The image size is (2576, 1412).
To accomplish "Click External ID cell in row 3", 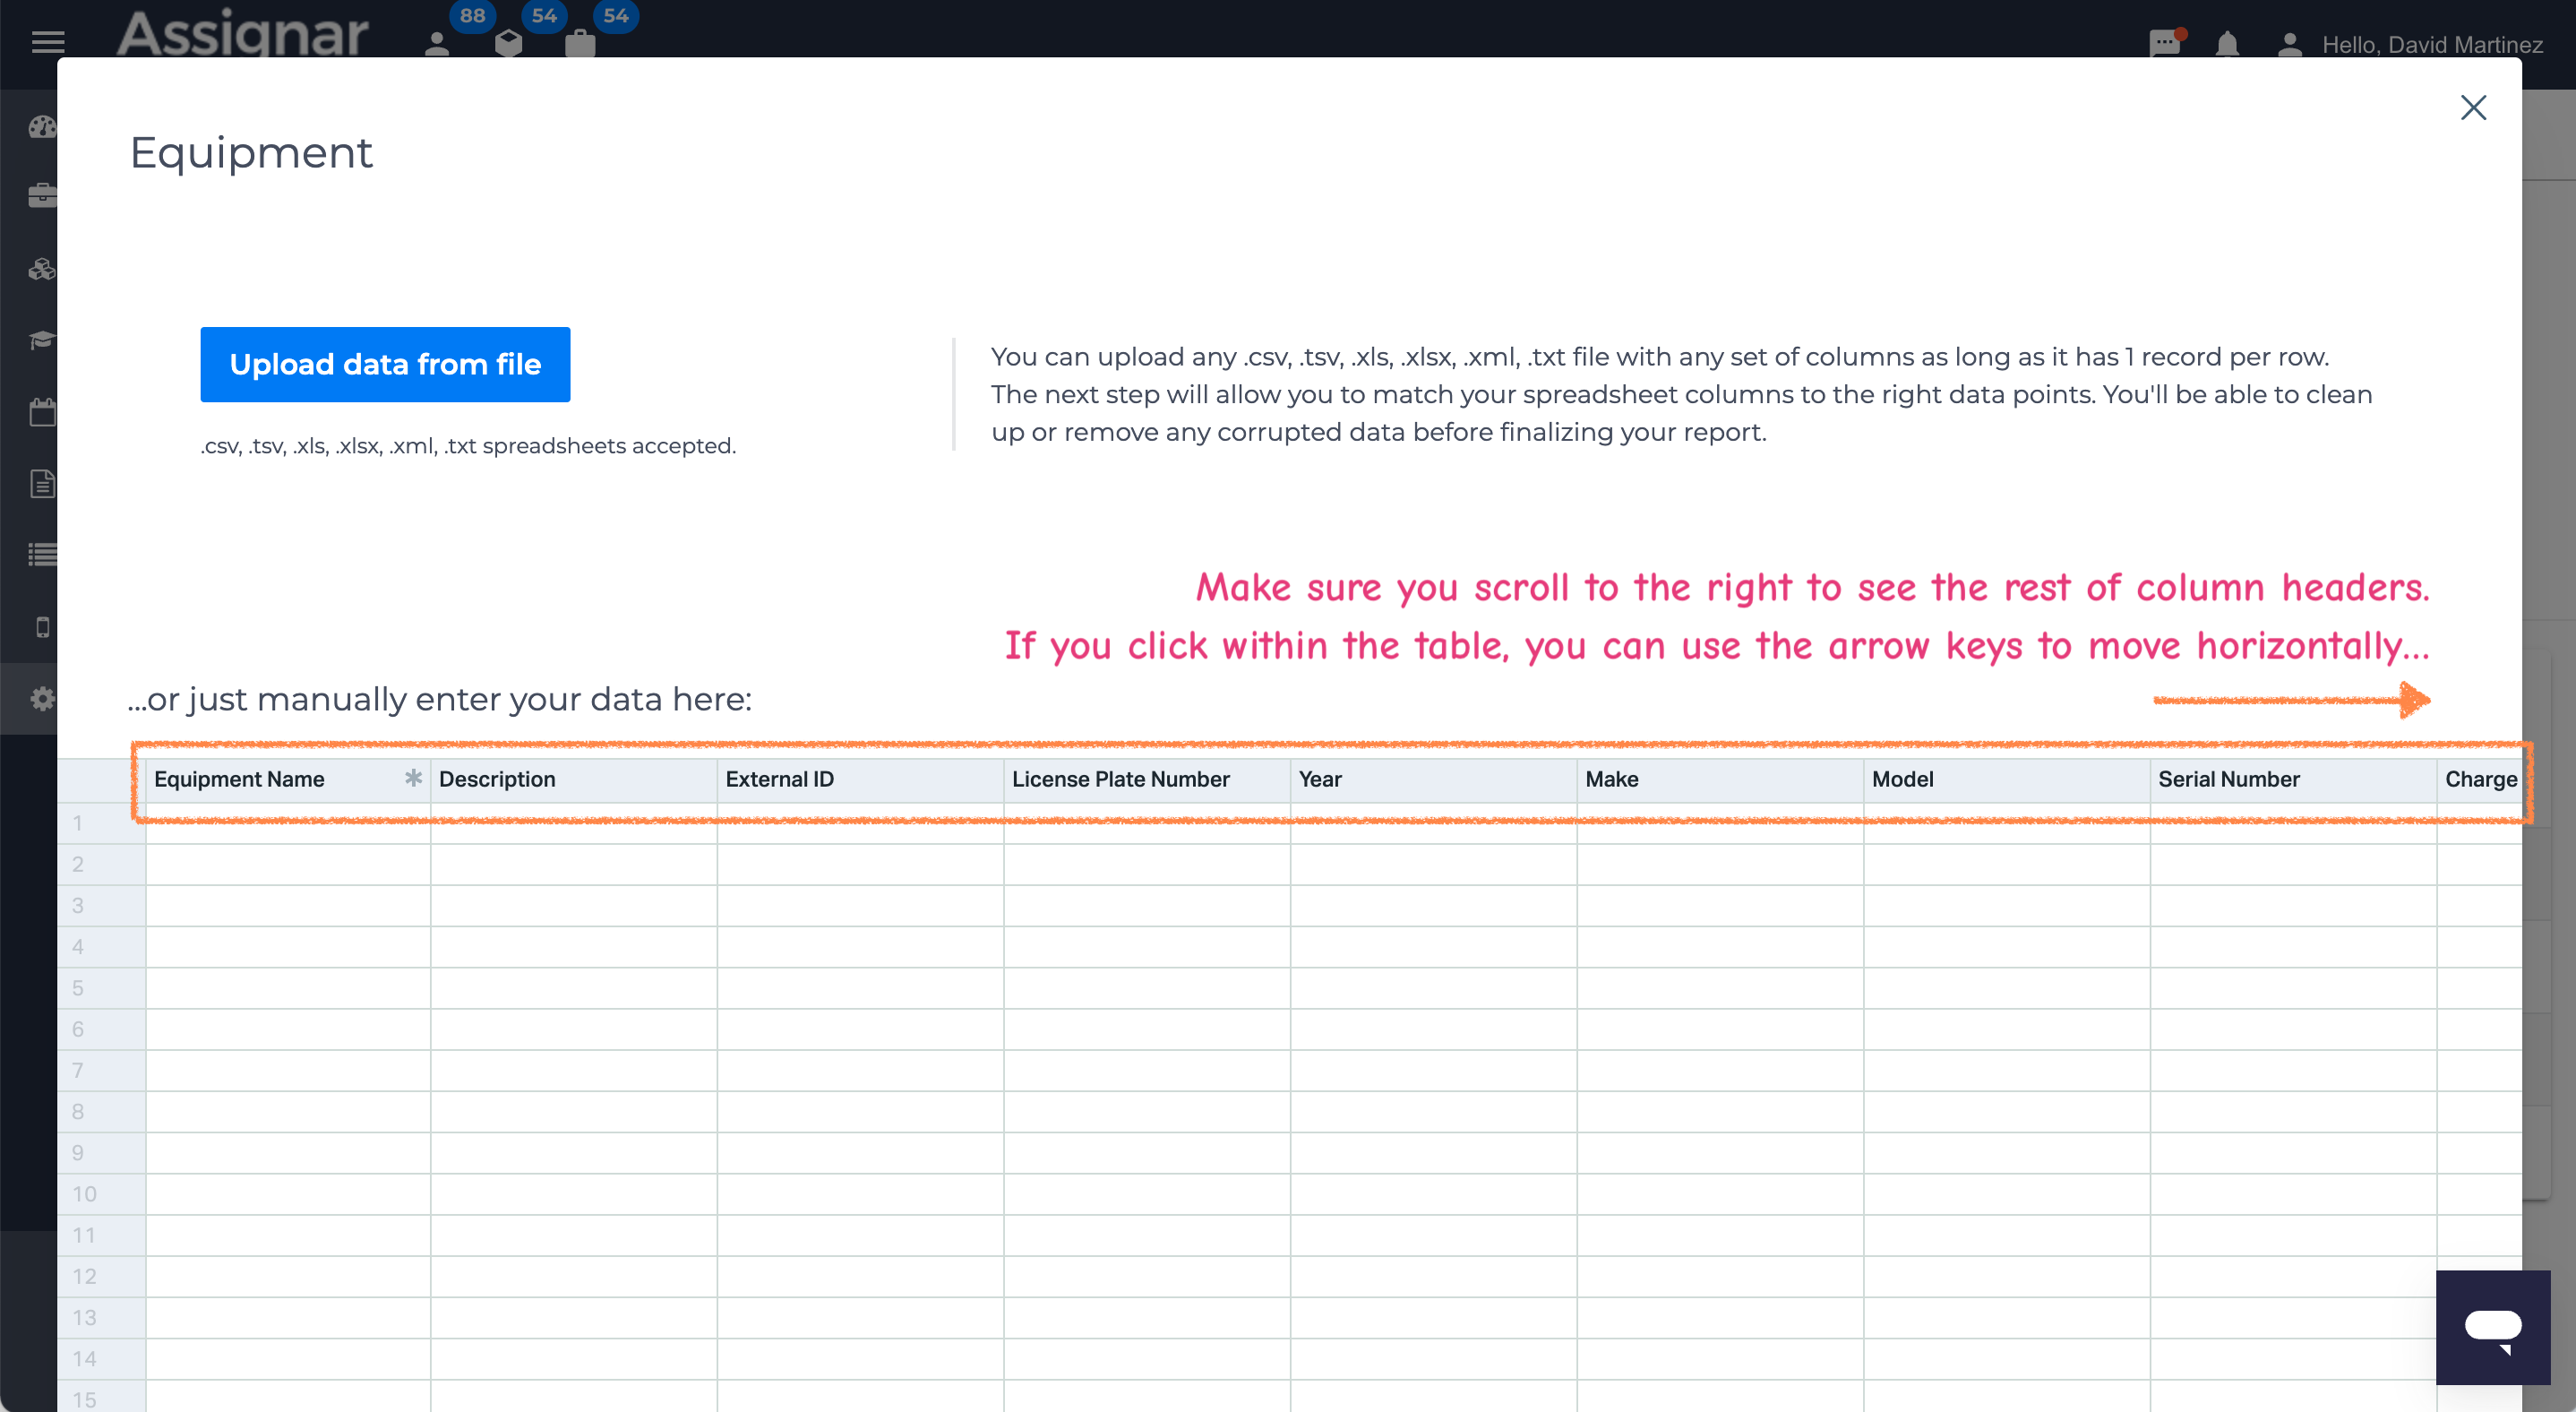I will click(x=861, y=906).
